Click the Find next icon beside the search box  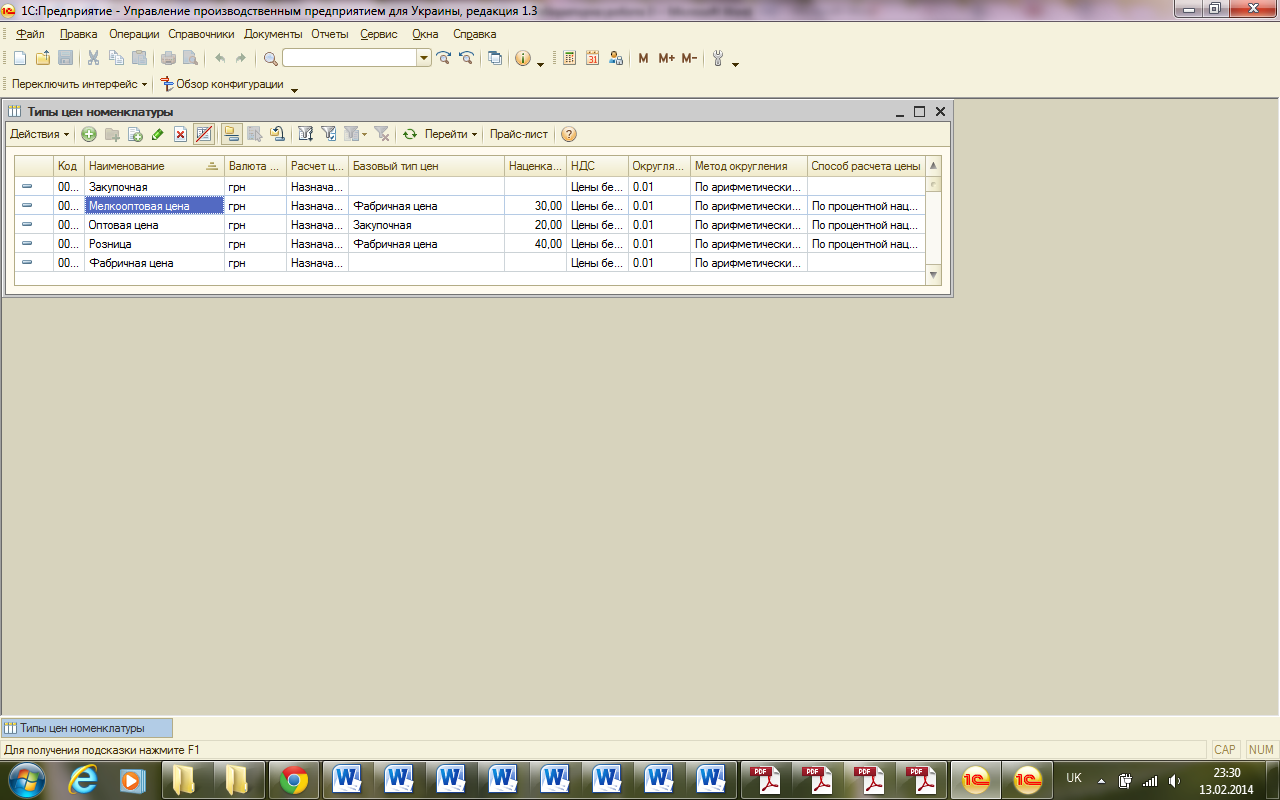click(x=444, y=59)
